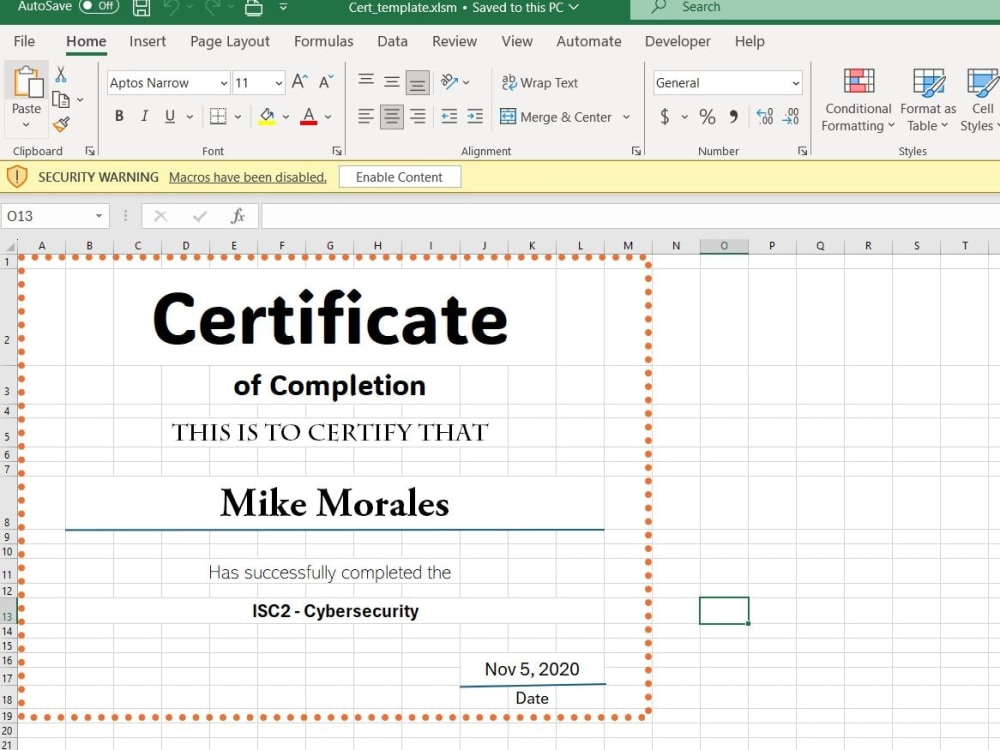Click the Copy icon
The height and width of the screenshot is (750, 1000).
(x=61, y=99)
